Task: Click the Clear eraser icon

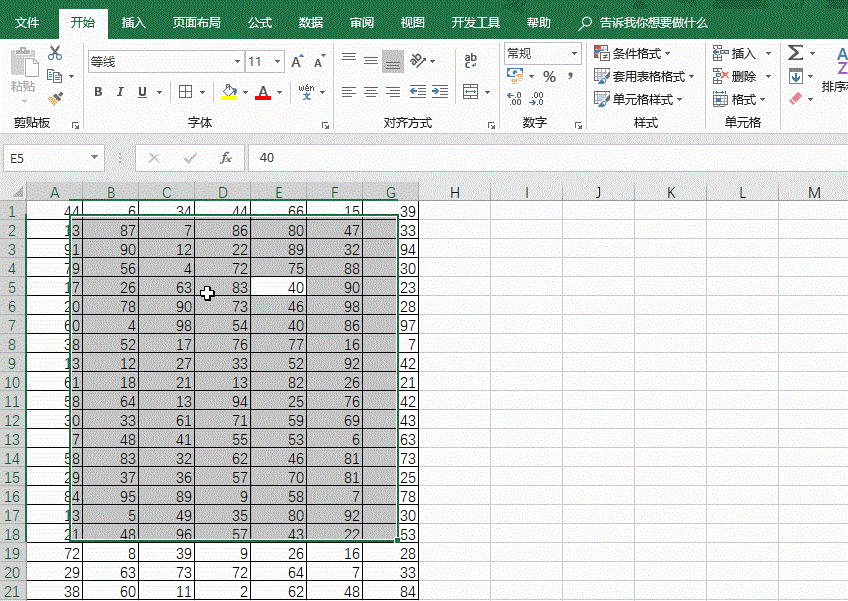Action: pos(796,98)
